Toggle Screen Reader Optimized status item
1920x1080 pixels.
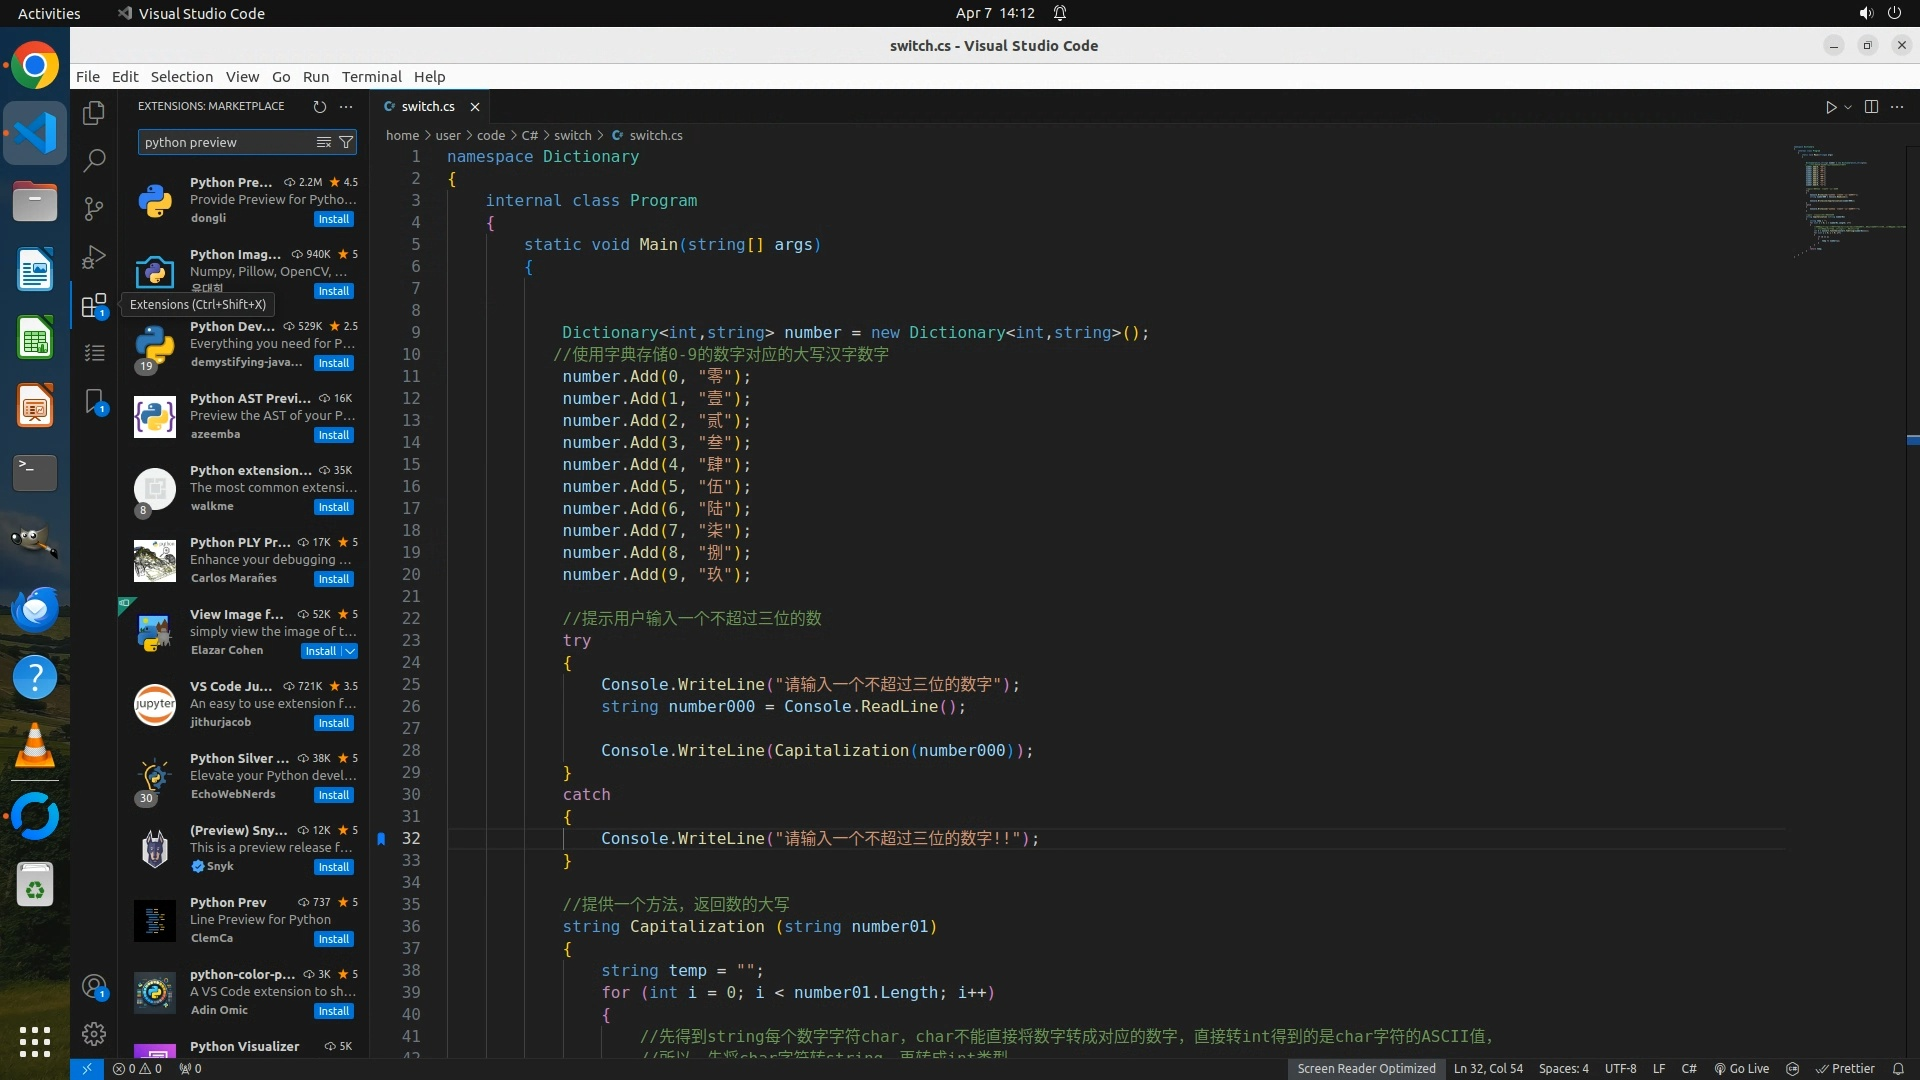1366,1068
